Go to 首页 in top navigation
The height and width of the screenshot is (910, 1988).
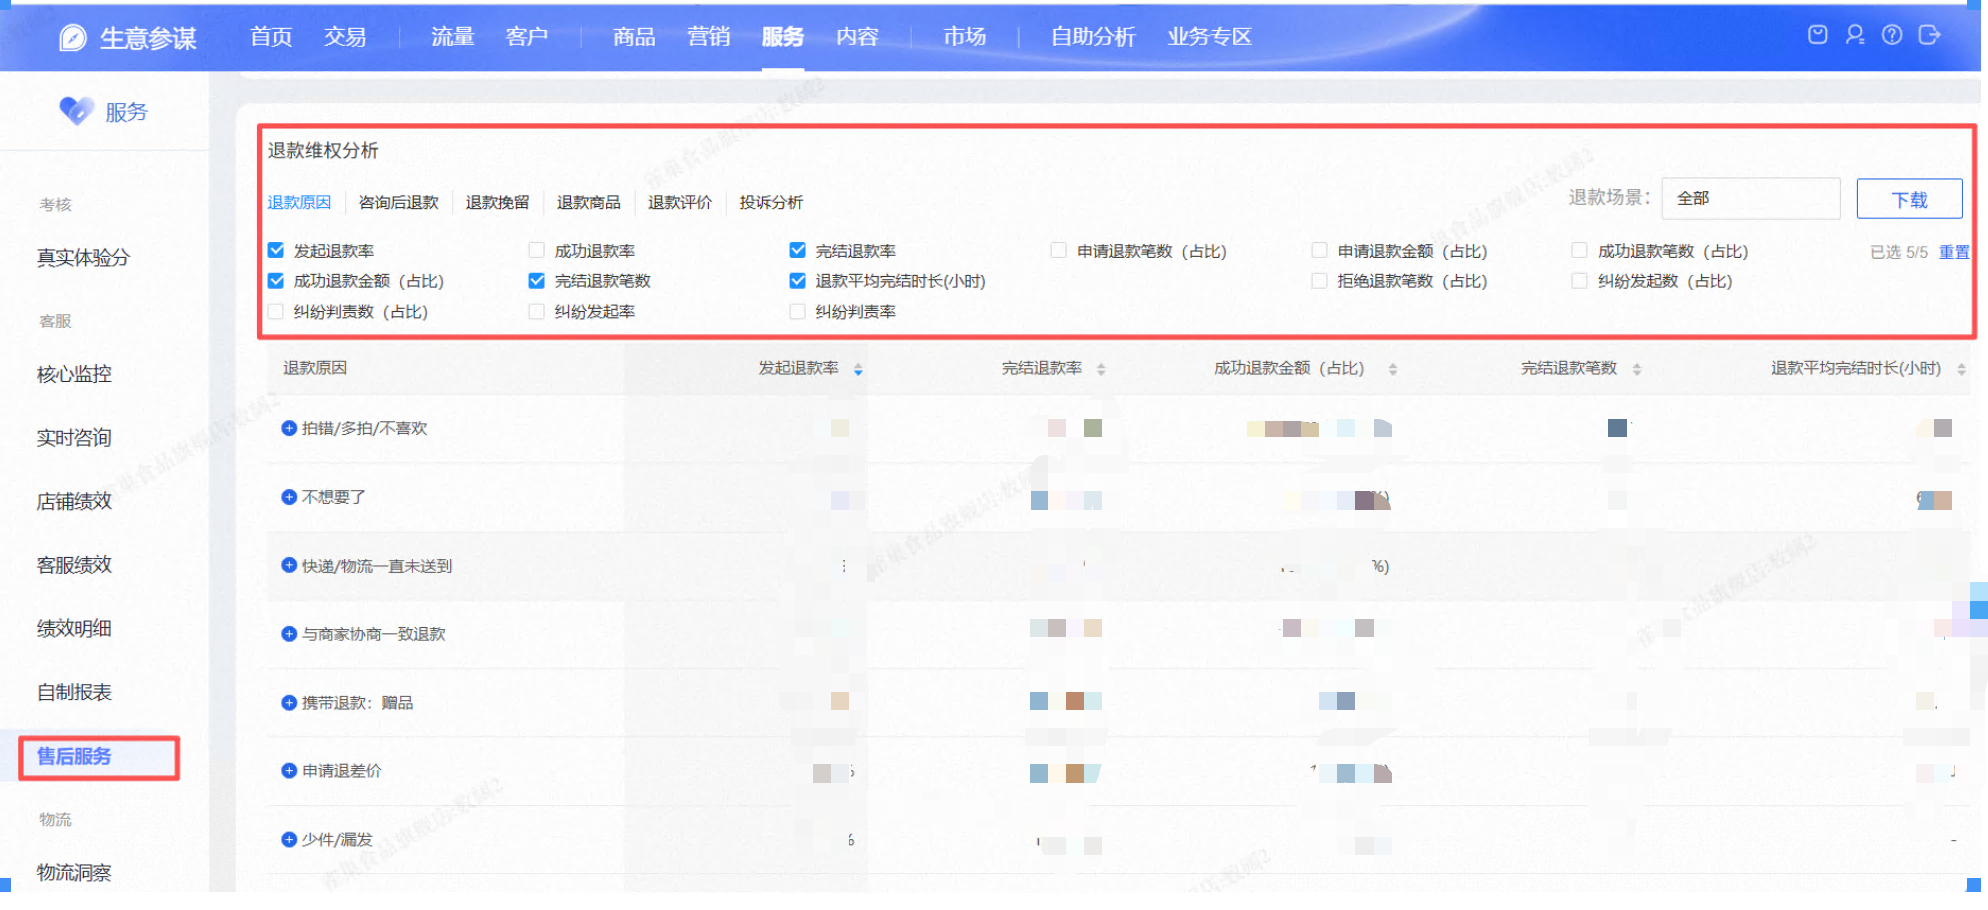pyautogui.click(x=271, y=37)
